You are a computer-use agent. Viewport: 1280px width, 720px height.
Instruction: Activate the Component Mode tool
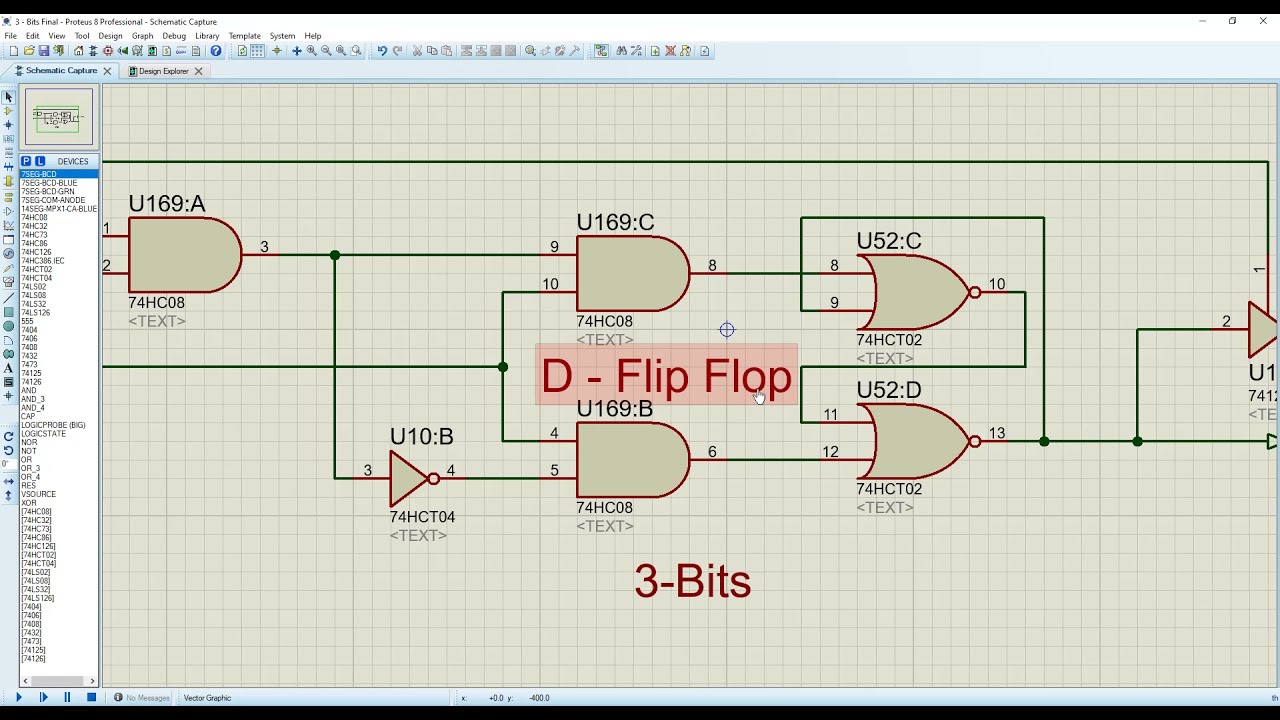pyautogui.click(x=9, y=110)
